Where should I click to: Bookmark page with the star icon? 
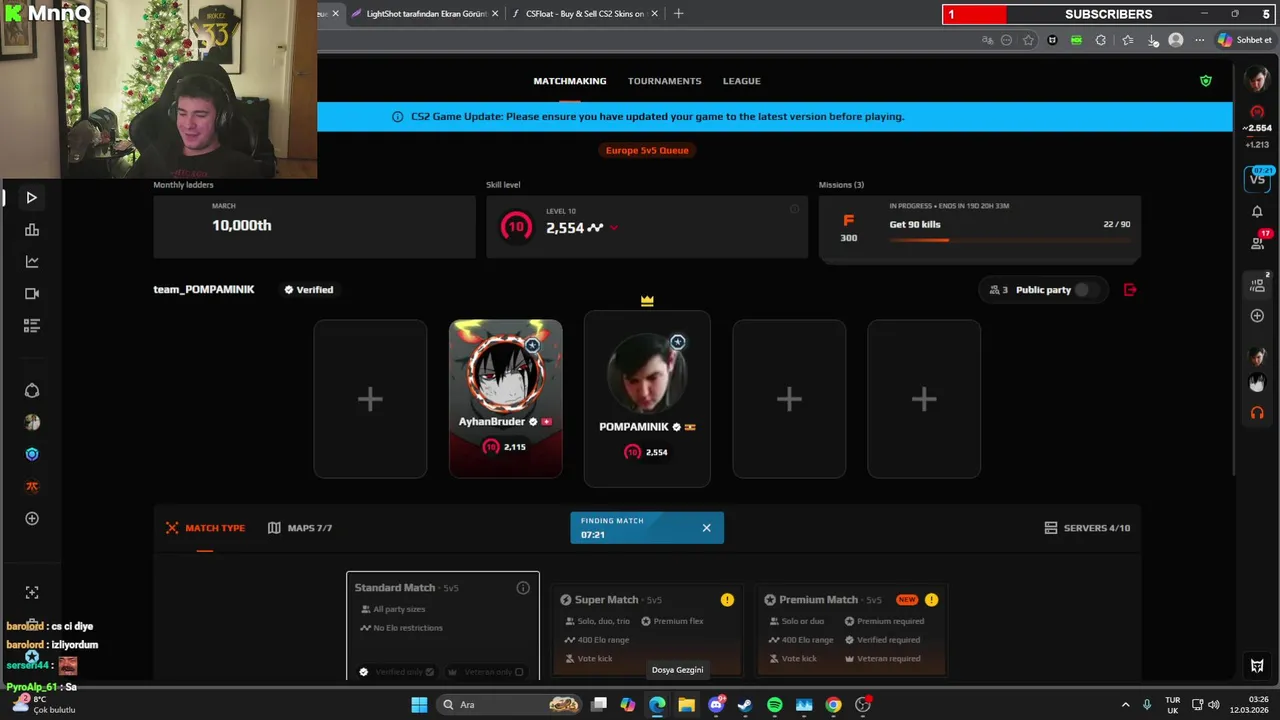click(1028, 40)
